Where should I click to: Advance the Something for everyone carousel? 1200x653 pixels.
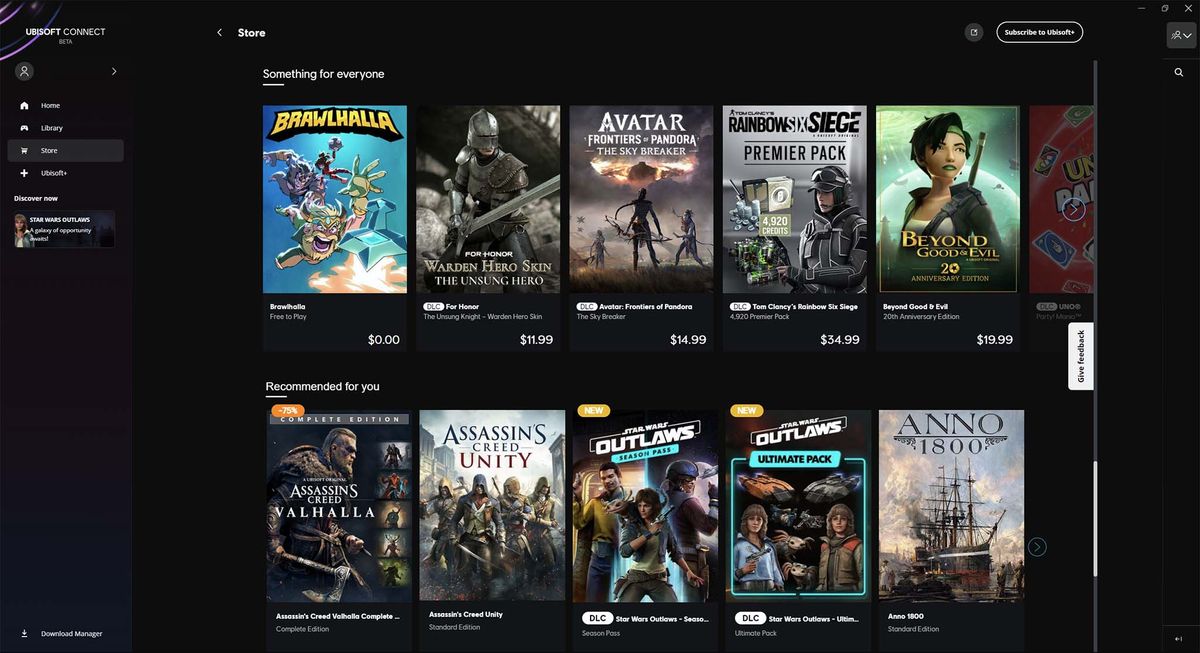pyautogui.click(x=1073, y=208)
